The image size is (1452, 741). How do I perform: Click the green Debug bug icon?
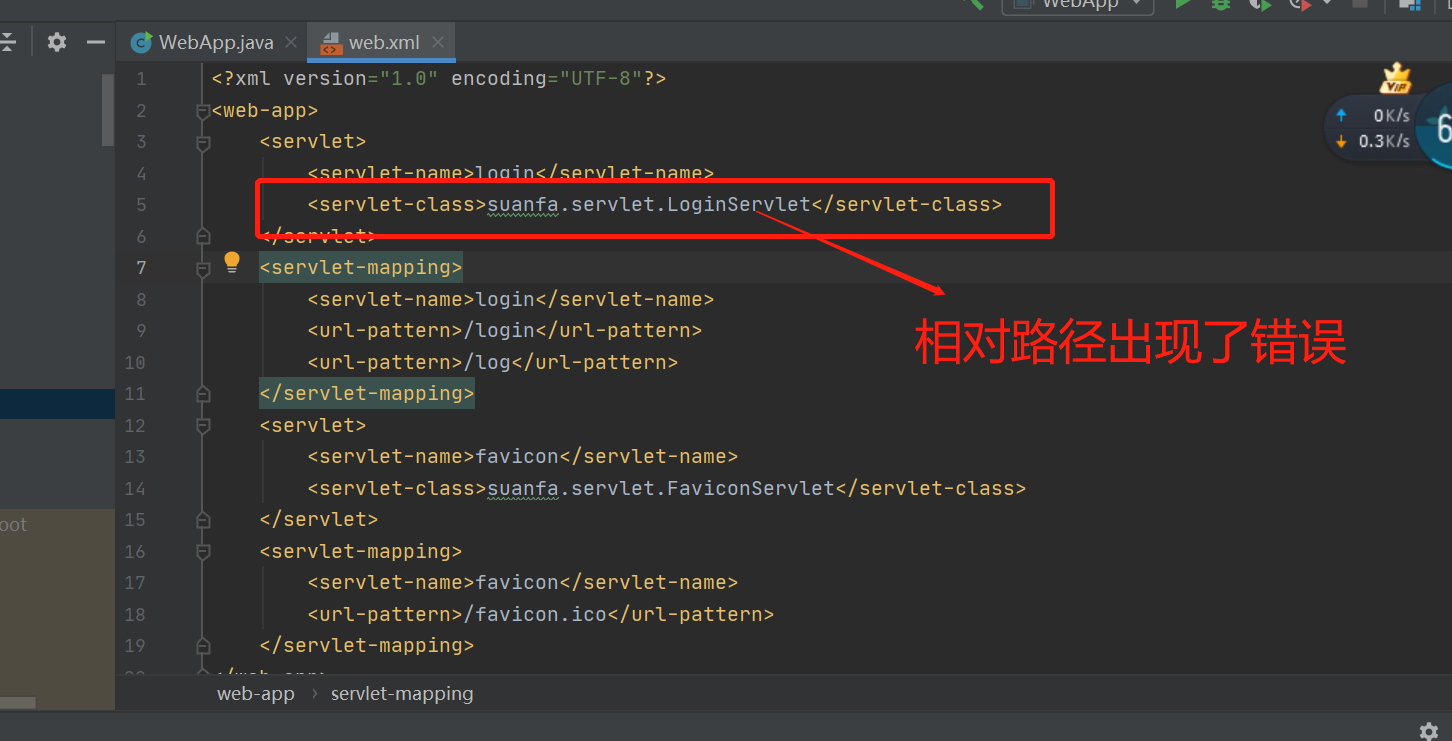click(1221, 5)
